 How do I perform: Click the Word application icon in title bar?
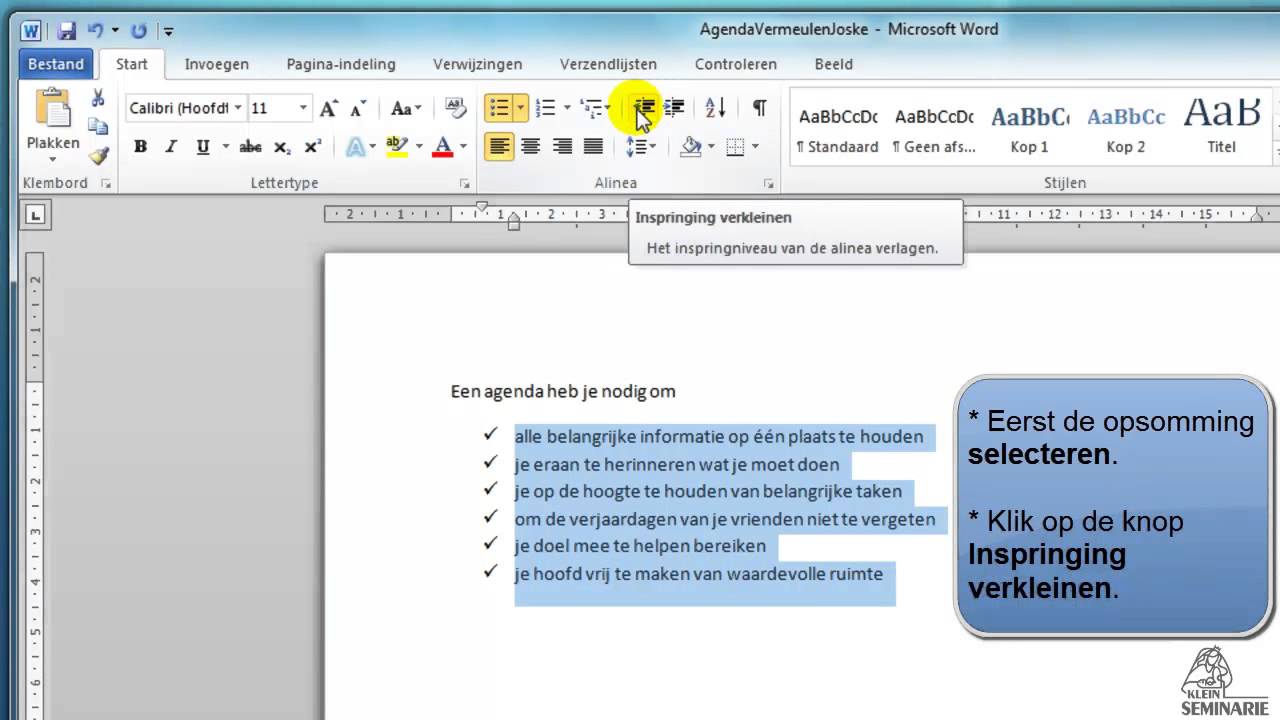tap(30, 31)
